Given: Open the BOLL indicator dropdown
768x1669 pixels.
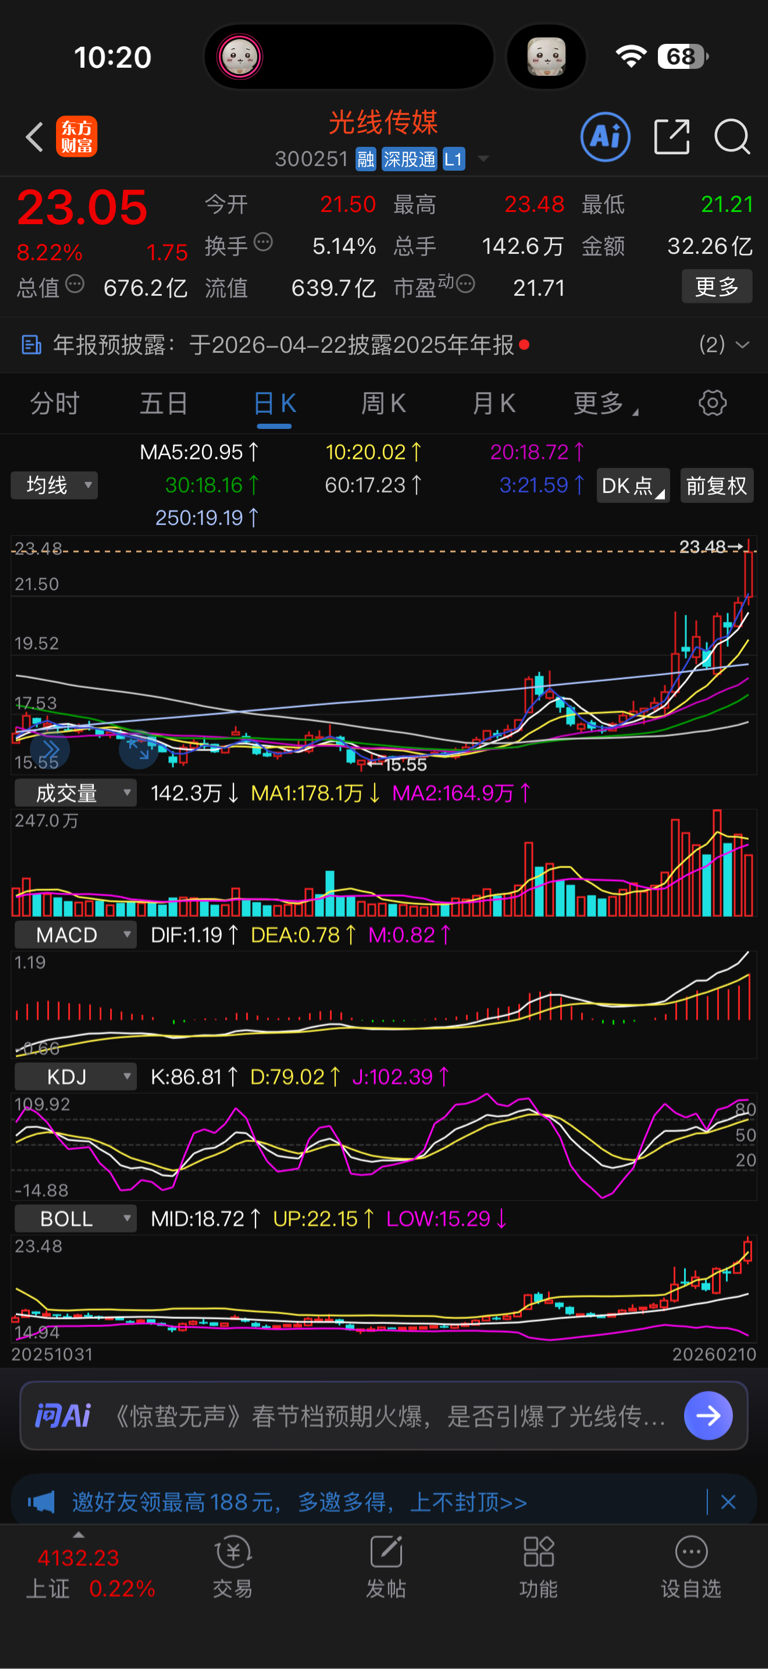Looking at the screenshot, I should [76, 1219].
